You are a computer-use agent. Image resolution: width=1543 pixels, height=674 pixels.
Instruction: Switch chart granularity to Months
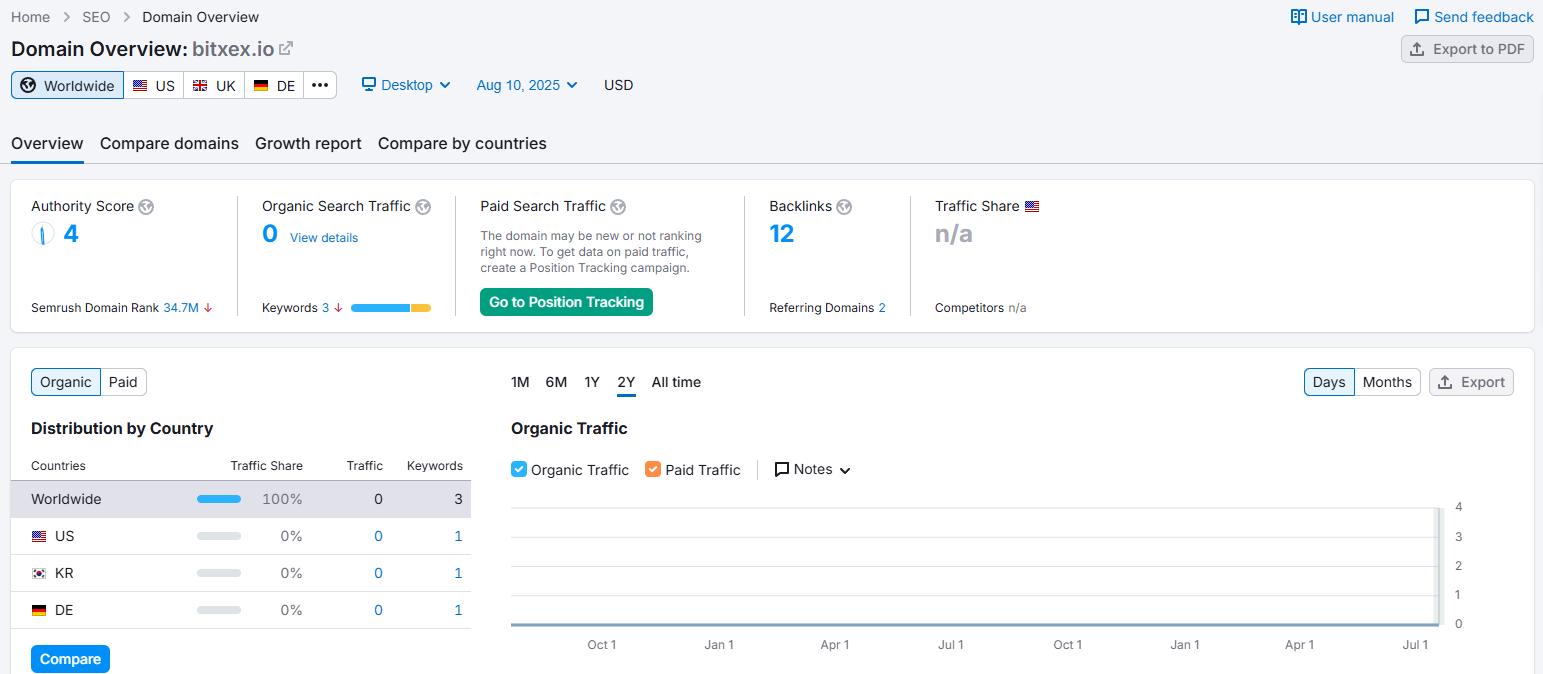(1387, 382)
